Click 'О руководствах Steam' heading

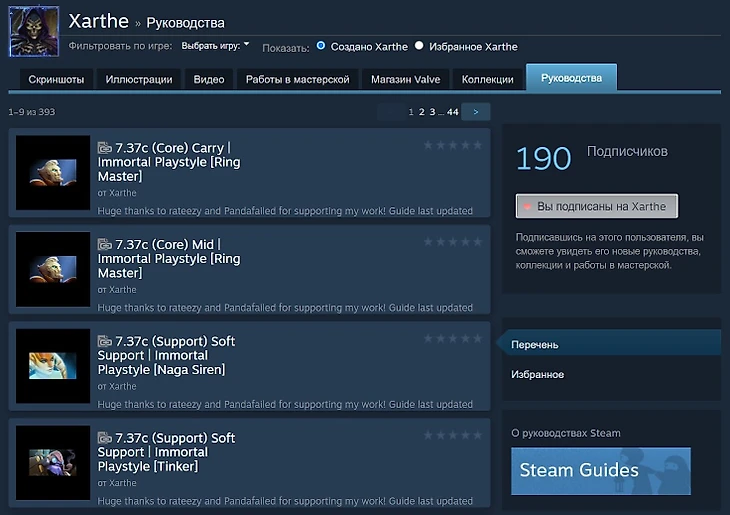[566, 433]
